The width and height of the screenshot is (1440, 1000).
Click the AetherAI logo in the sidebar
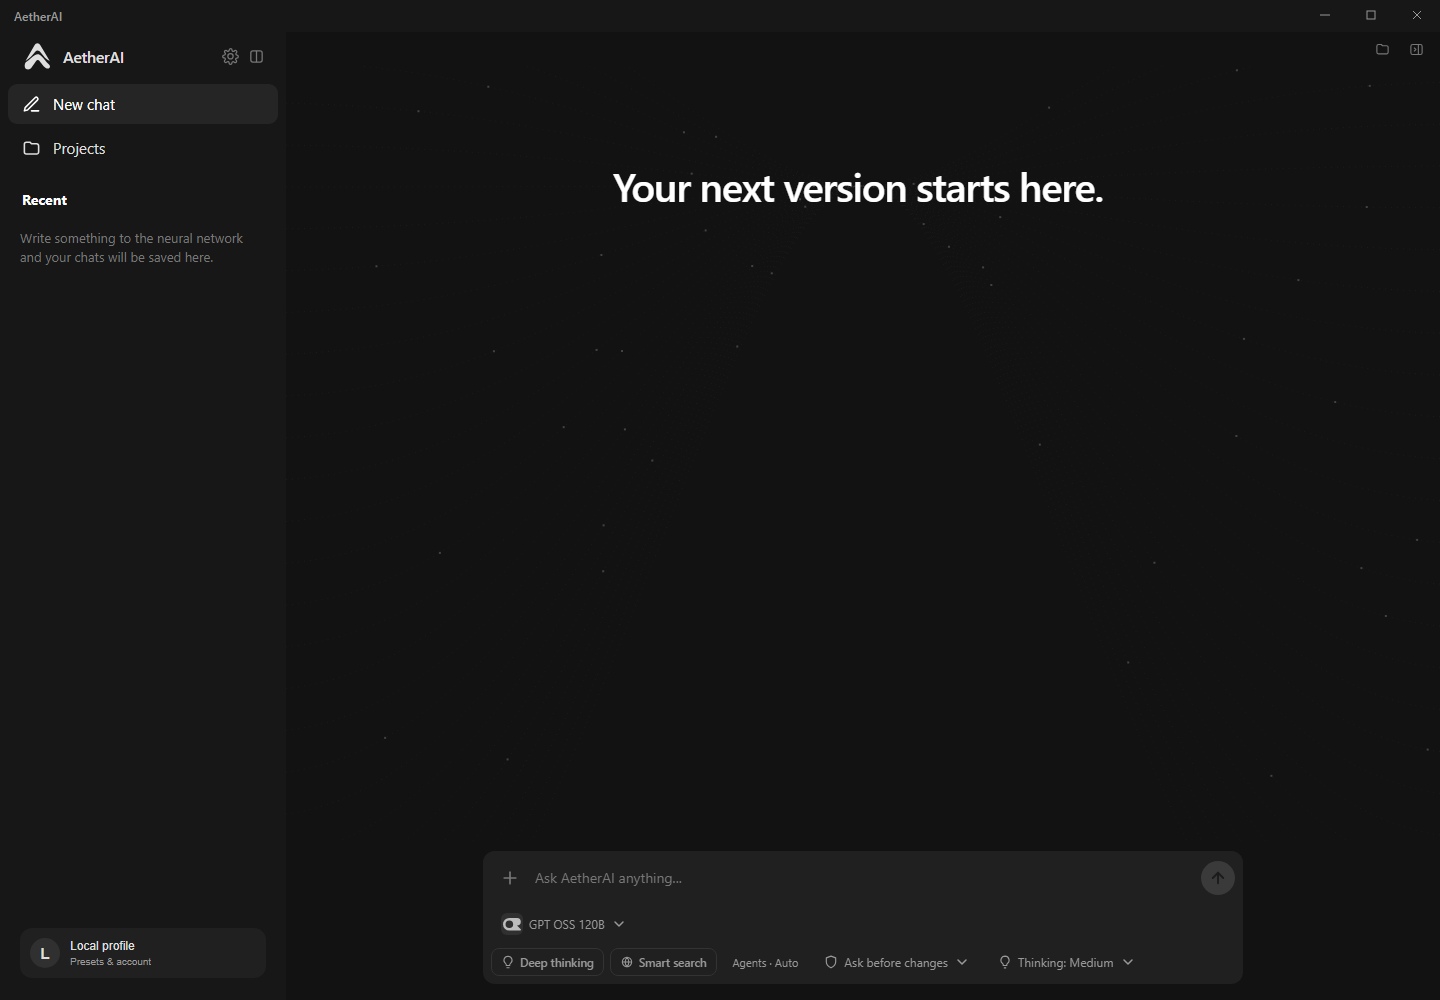pos(37,57)
